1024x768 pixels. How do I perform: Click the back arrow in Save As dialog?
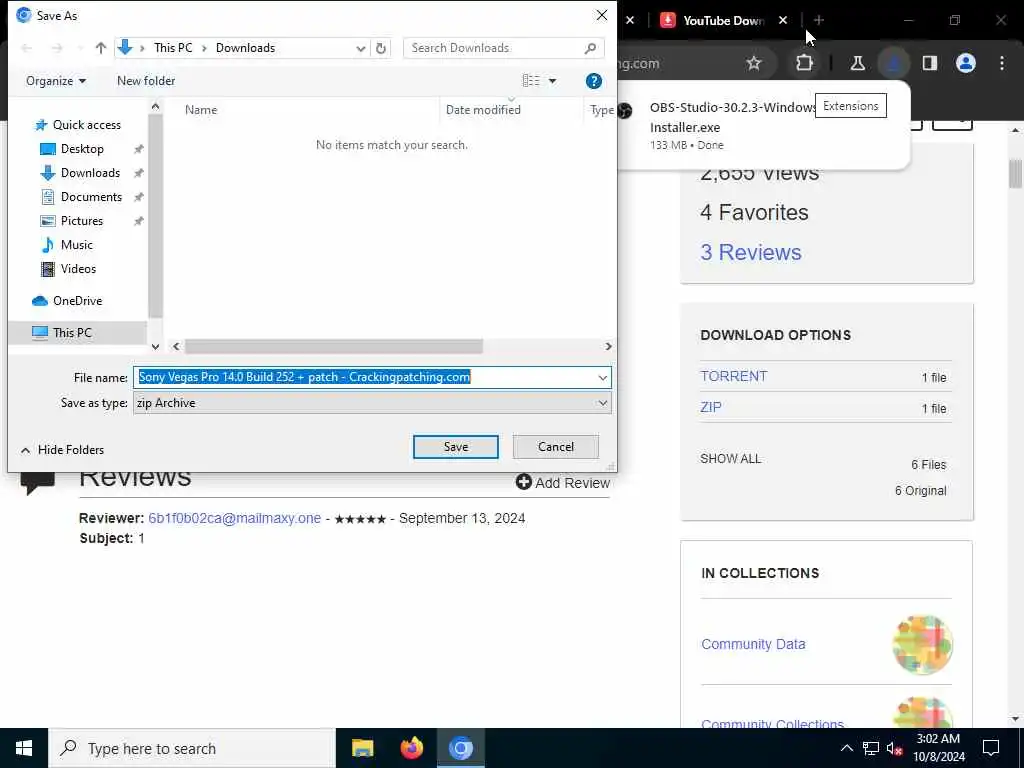coord(27,48)
